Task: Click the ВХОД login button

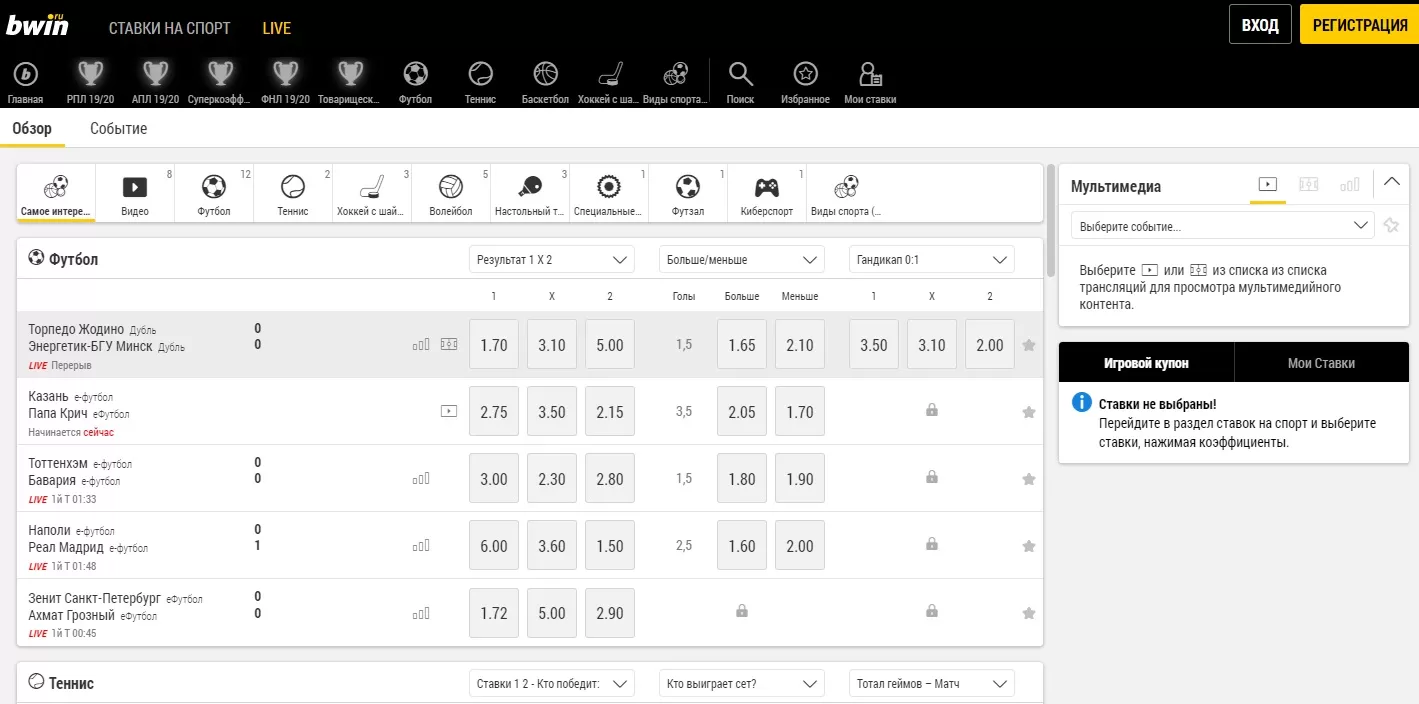Action: pyautogui.click(x=1260, y=25)
